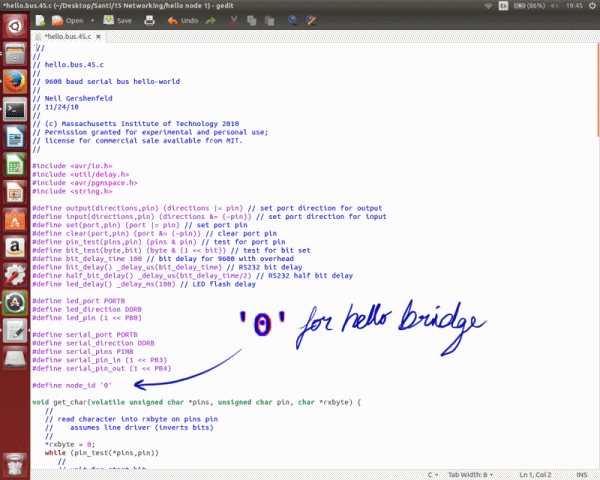Undo the last edit
600x480 pixels.
183,21
